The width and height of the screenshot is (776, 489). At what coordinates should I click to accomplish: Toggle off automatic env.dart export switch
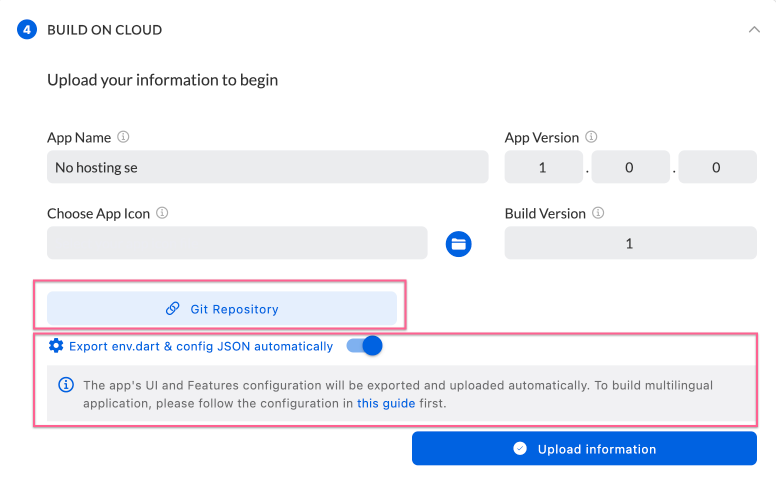(364, 346)
